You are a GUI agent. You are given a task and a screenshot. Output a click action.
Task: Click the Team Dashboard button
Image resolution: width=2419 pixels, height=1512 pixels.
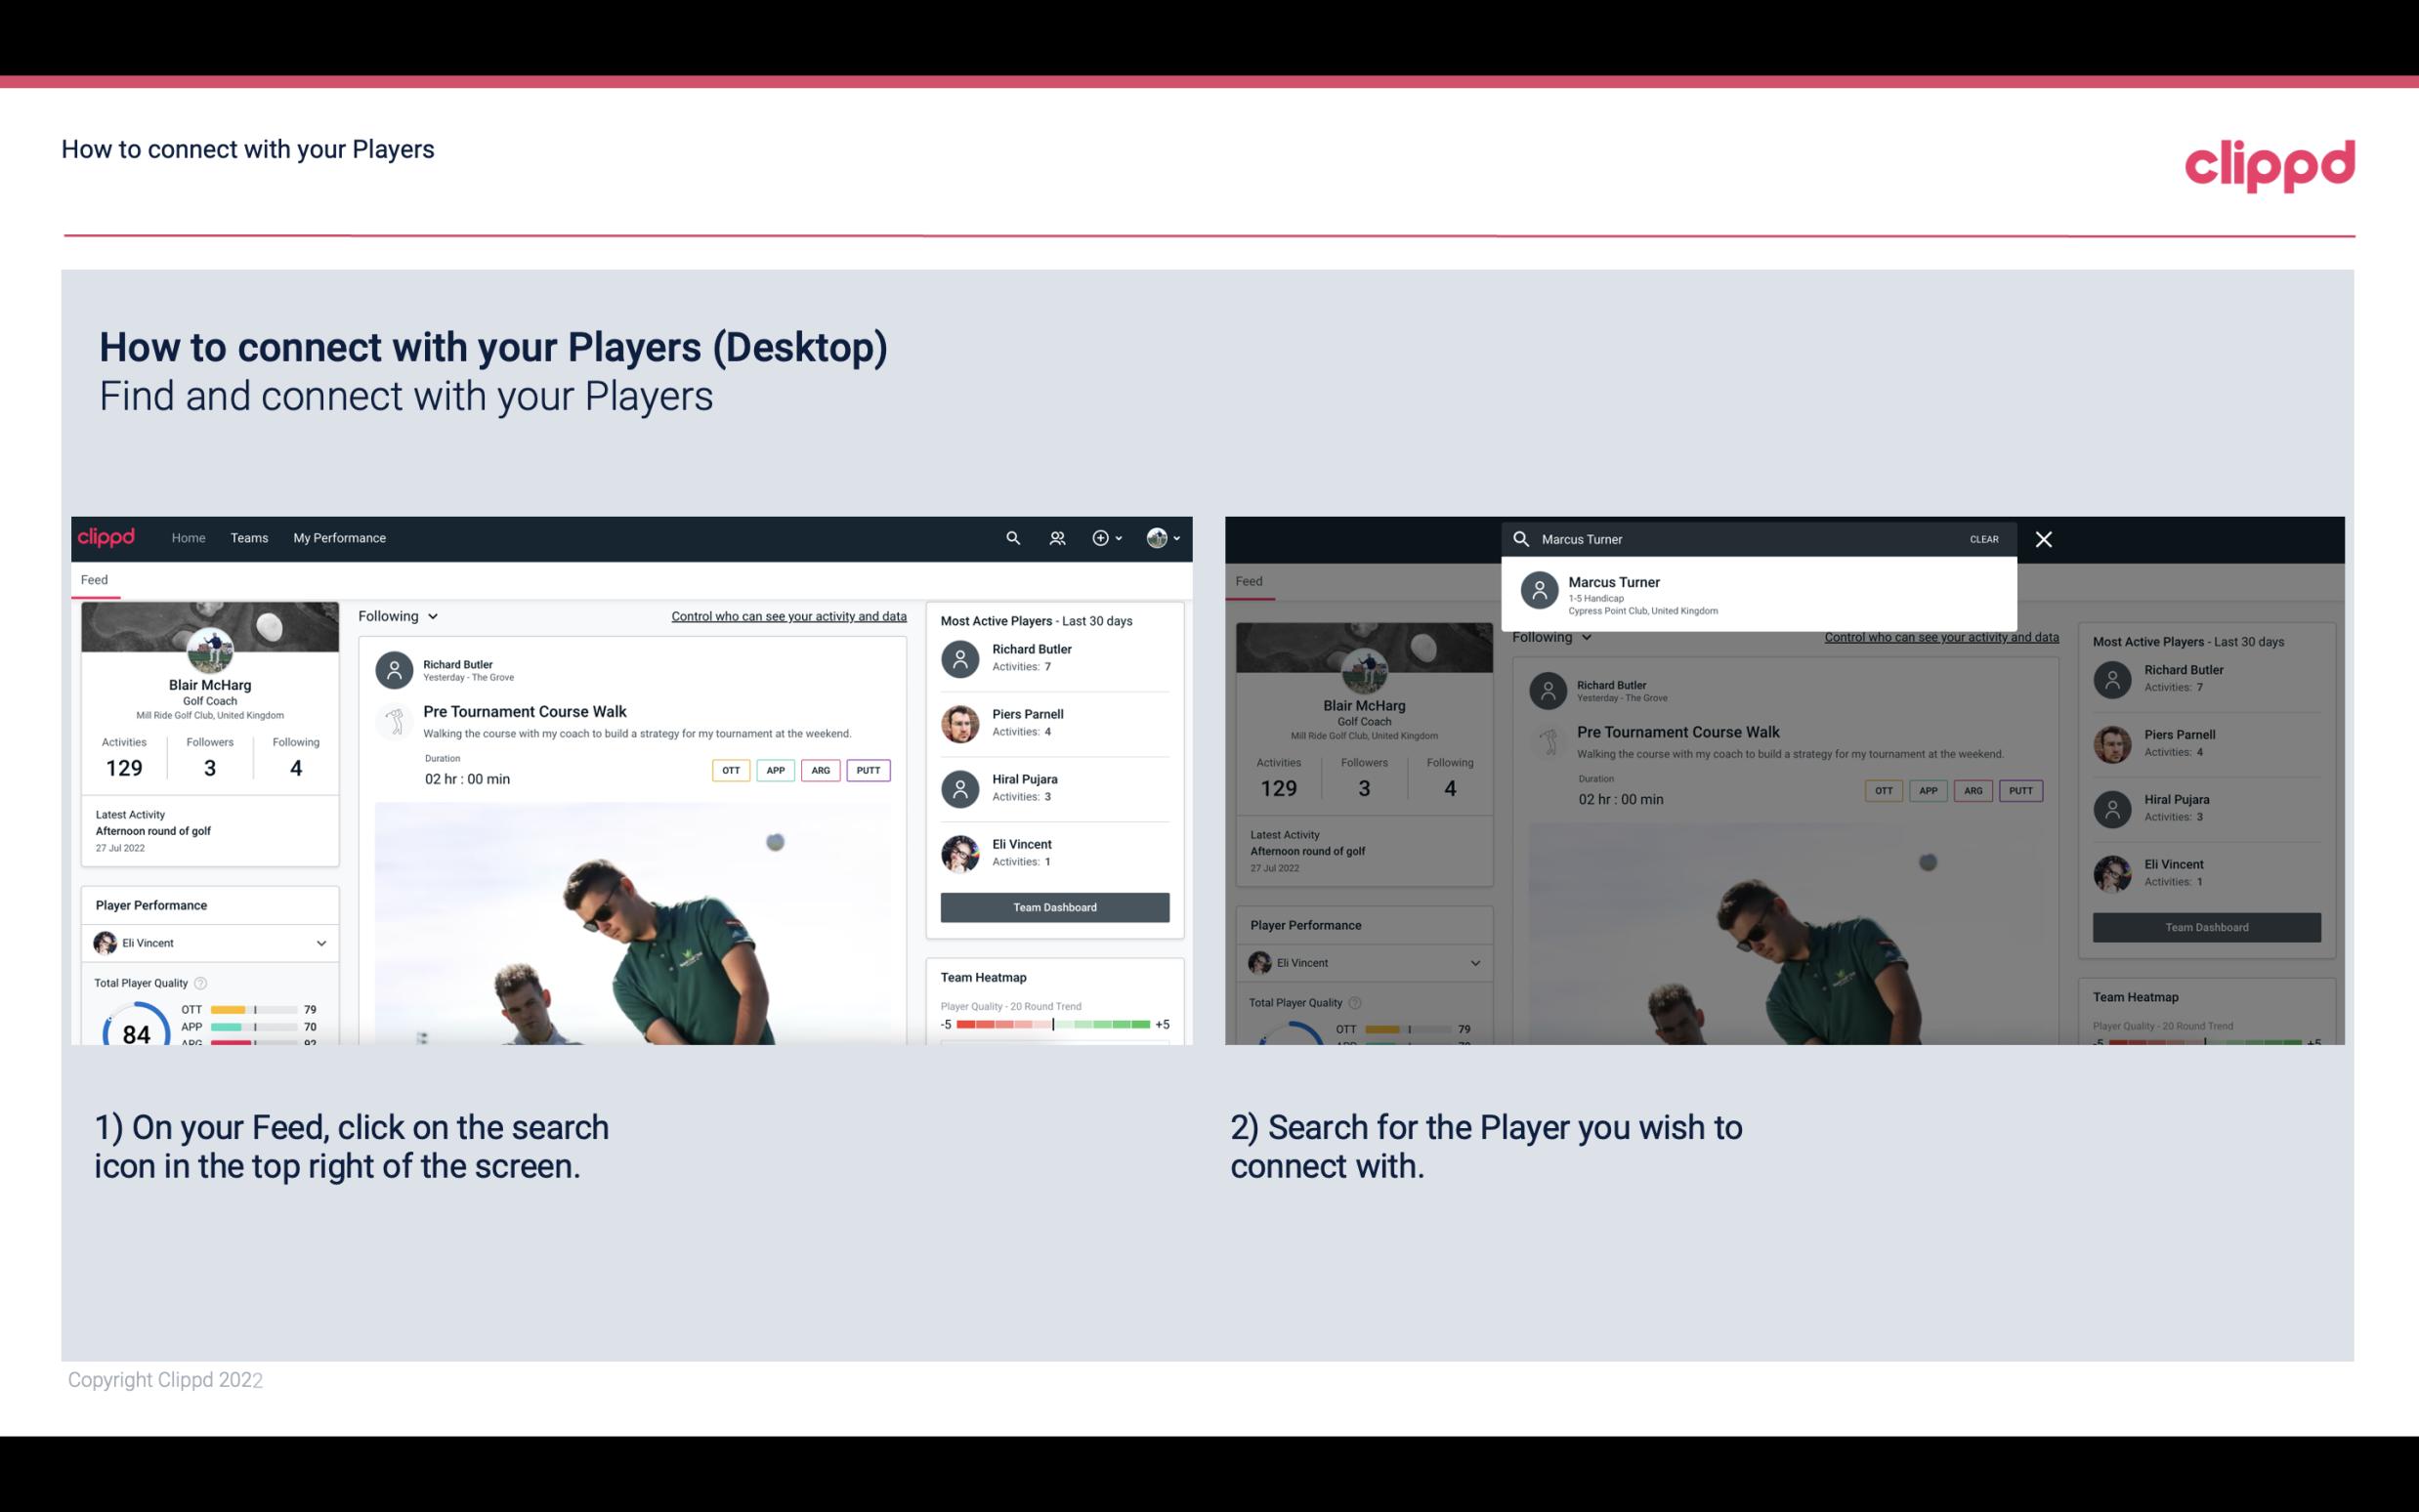click(1052, 905)
